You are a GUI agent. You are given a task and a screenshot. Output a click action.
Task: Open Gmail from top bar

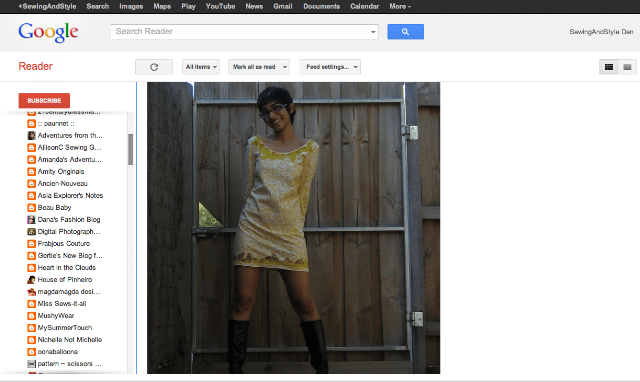283,7
